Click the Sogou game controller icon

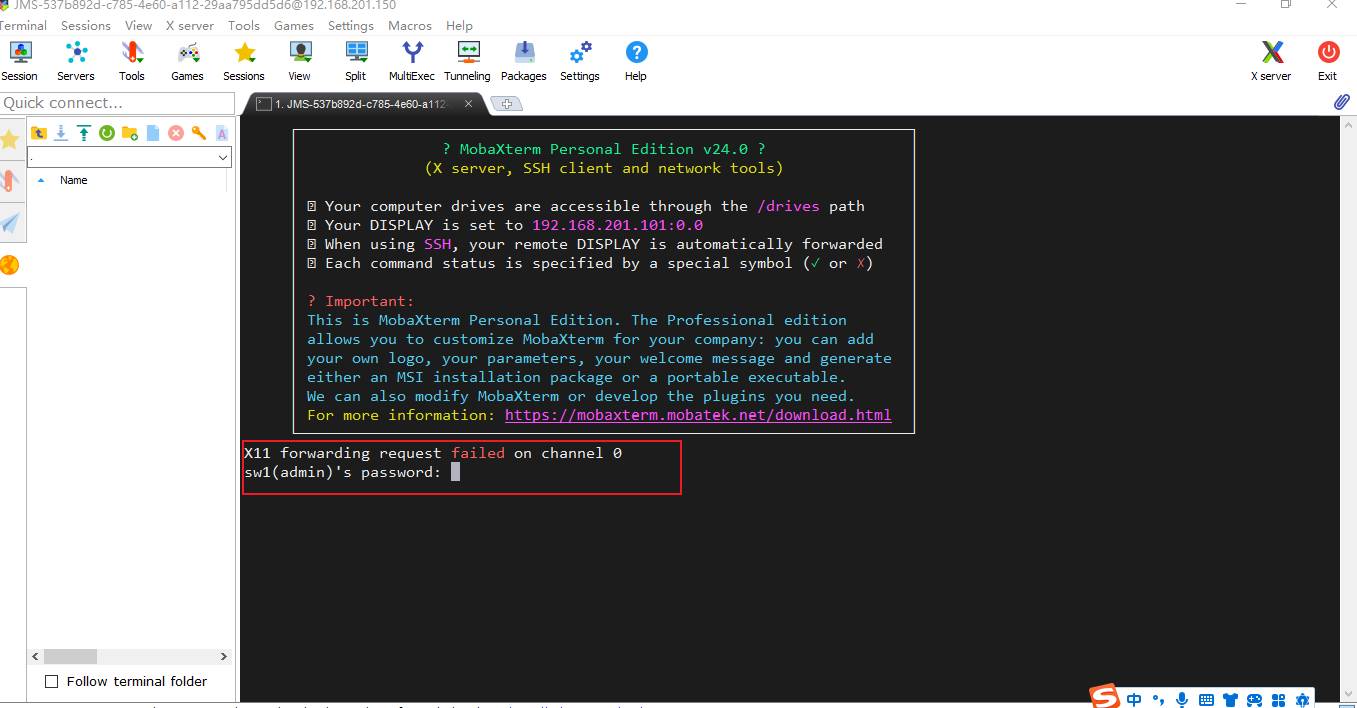(1254, 700)
